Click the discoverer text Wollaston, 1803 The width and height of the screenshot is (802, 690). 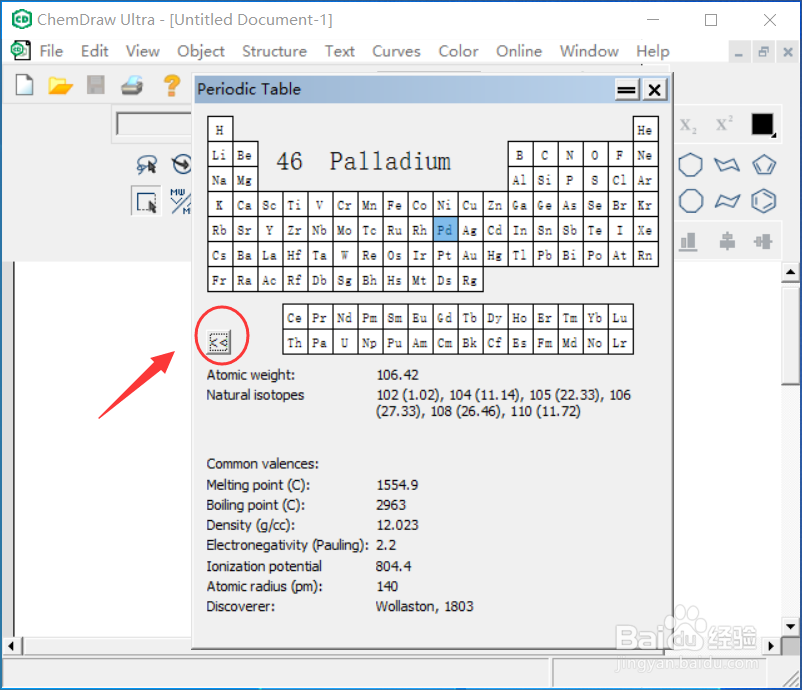tap(425, 607)
